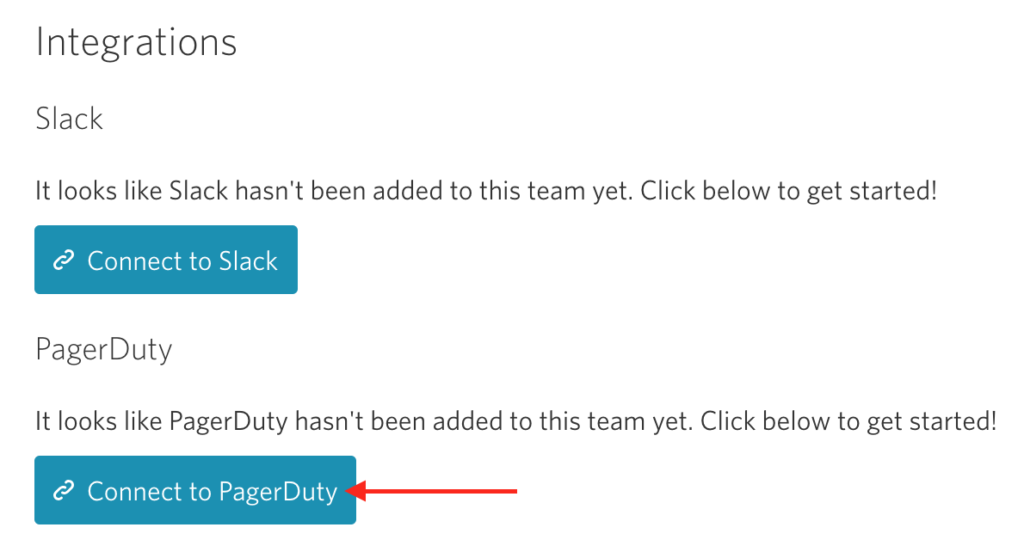The height and width of the screenshot is (552, 1024).
Task: Click the Slack section heading
Action: click(69, 119)
